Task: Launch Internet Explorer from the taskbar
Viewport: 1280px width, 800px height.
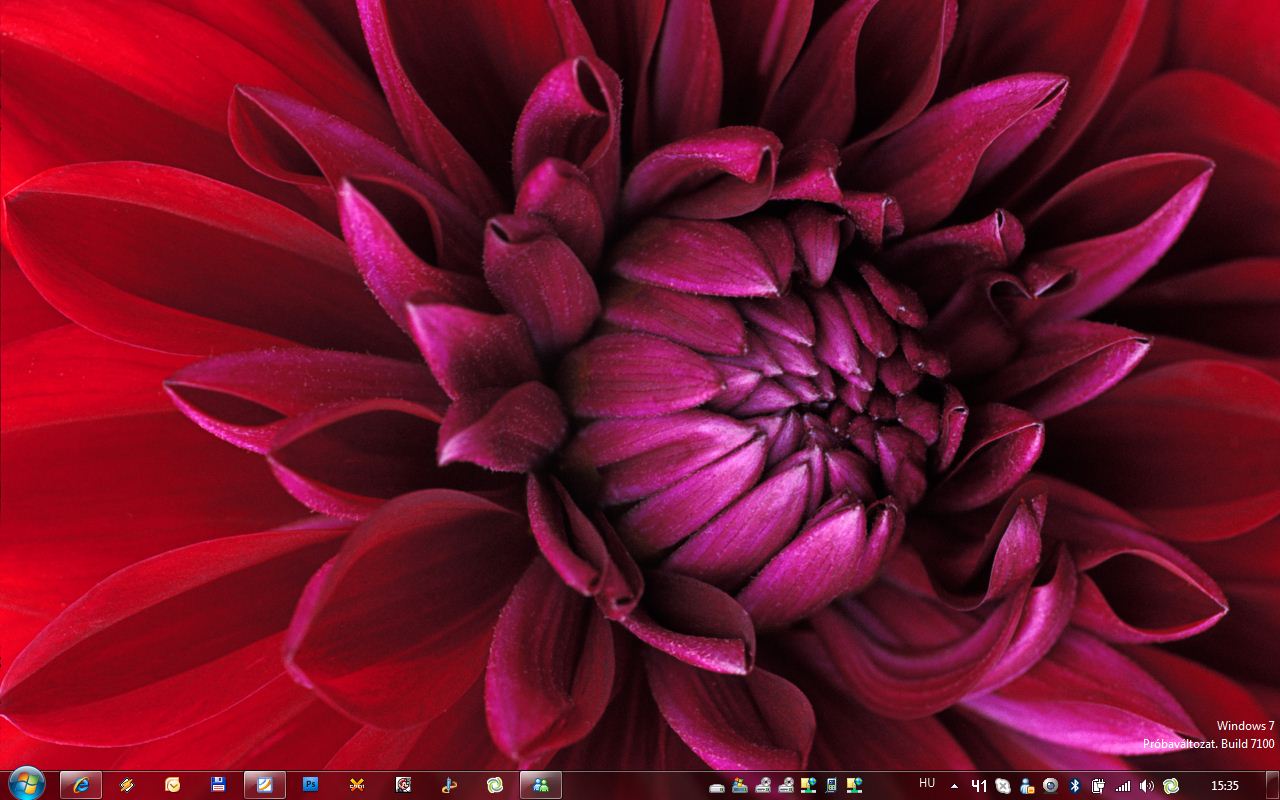Action: tap(81, 785)
